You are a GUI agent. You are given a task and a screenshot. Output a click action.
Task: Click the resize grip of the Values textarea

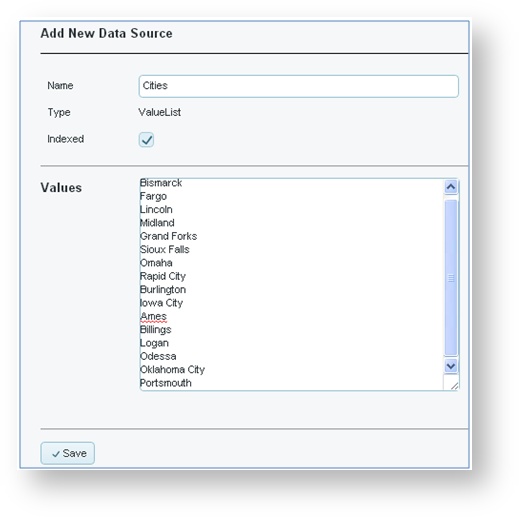[454, 385]
